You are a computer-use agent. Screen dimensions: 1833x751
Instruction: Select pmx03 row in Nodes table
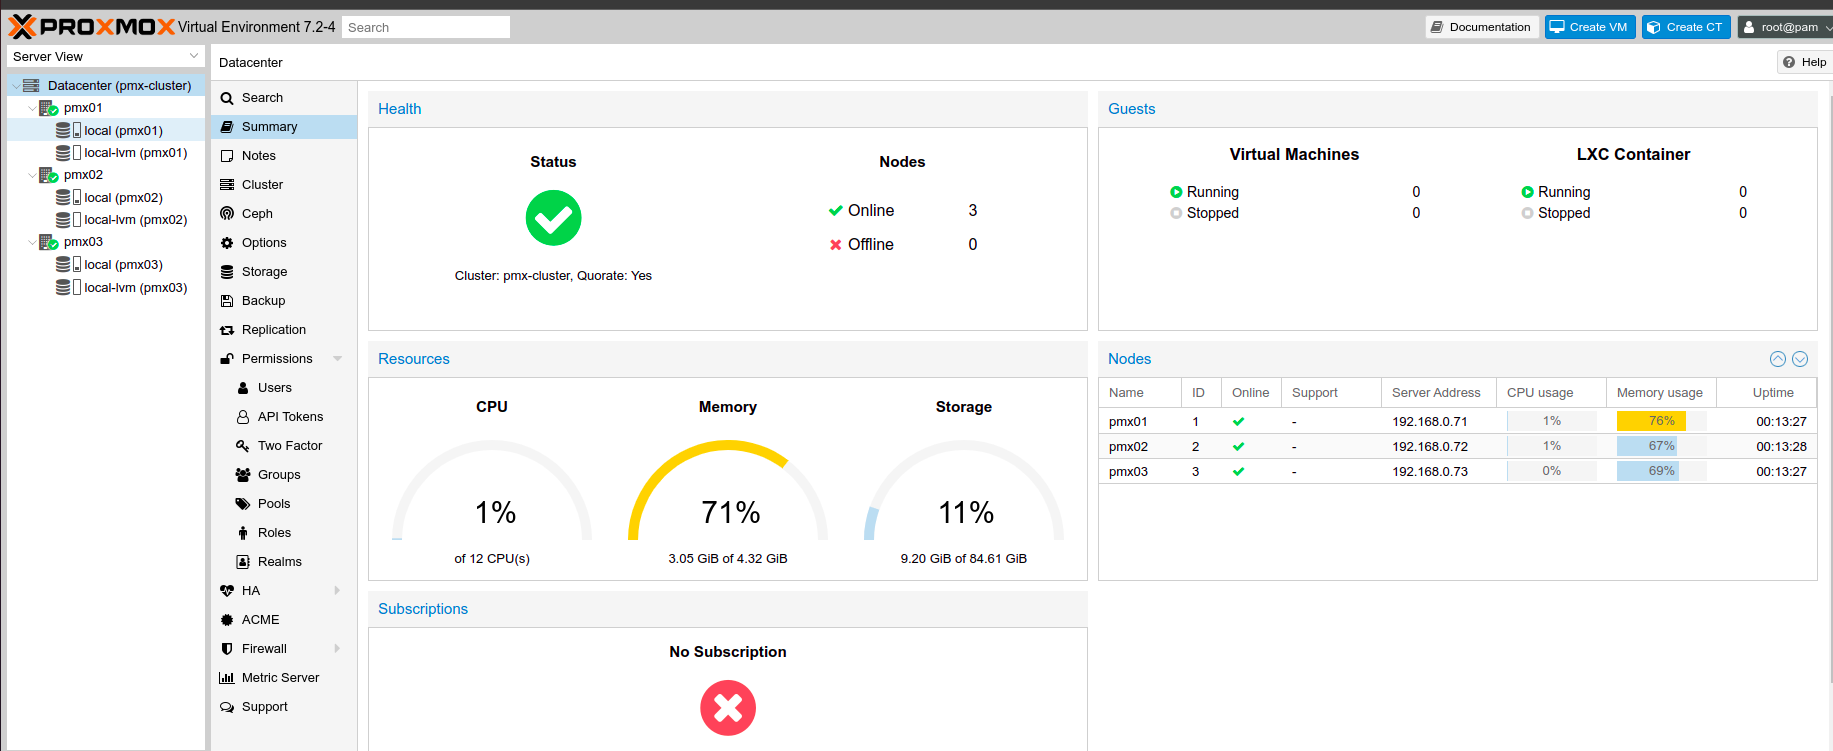pyautogui.click(x=1457, y=471)
